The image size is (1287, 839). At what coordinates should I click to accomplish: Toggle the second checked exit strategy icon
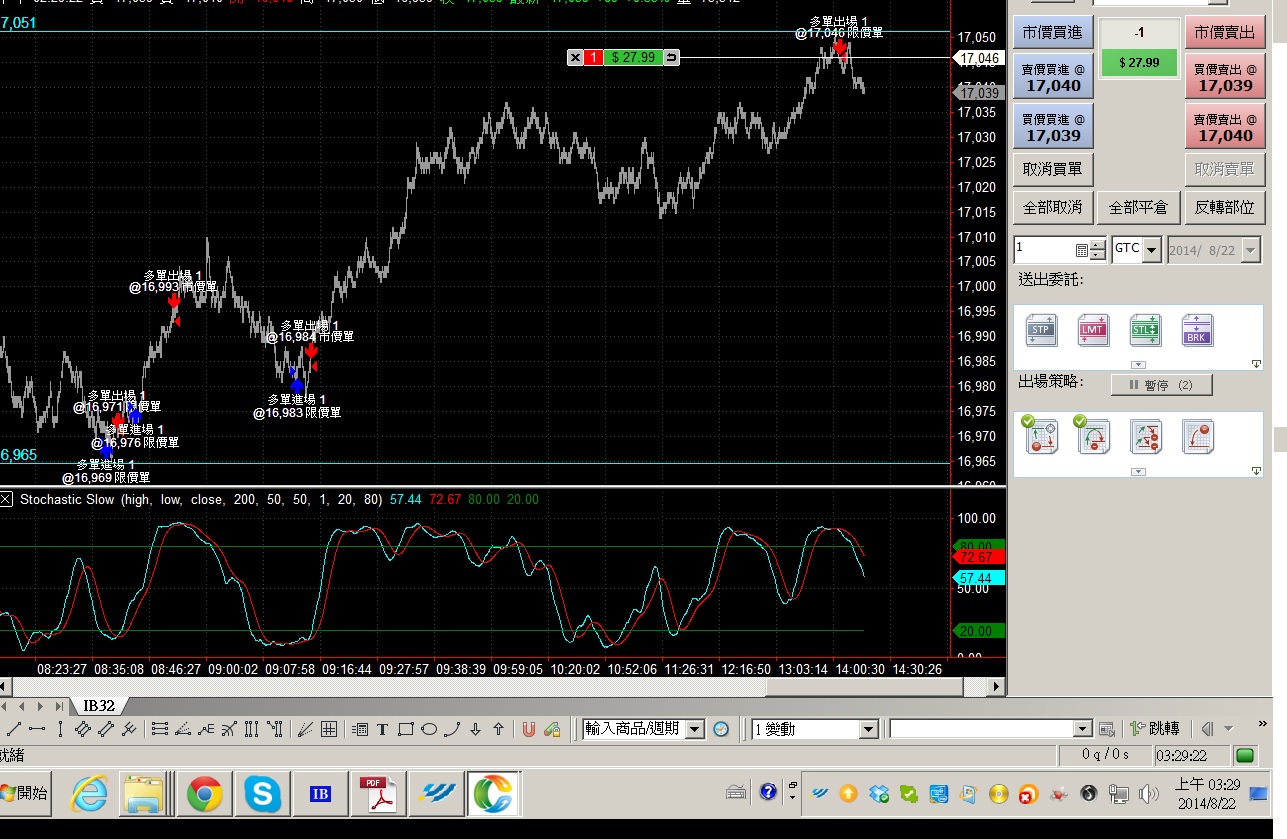pos(1093,435)
